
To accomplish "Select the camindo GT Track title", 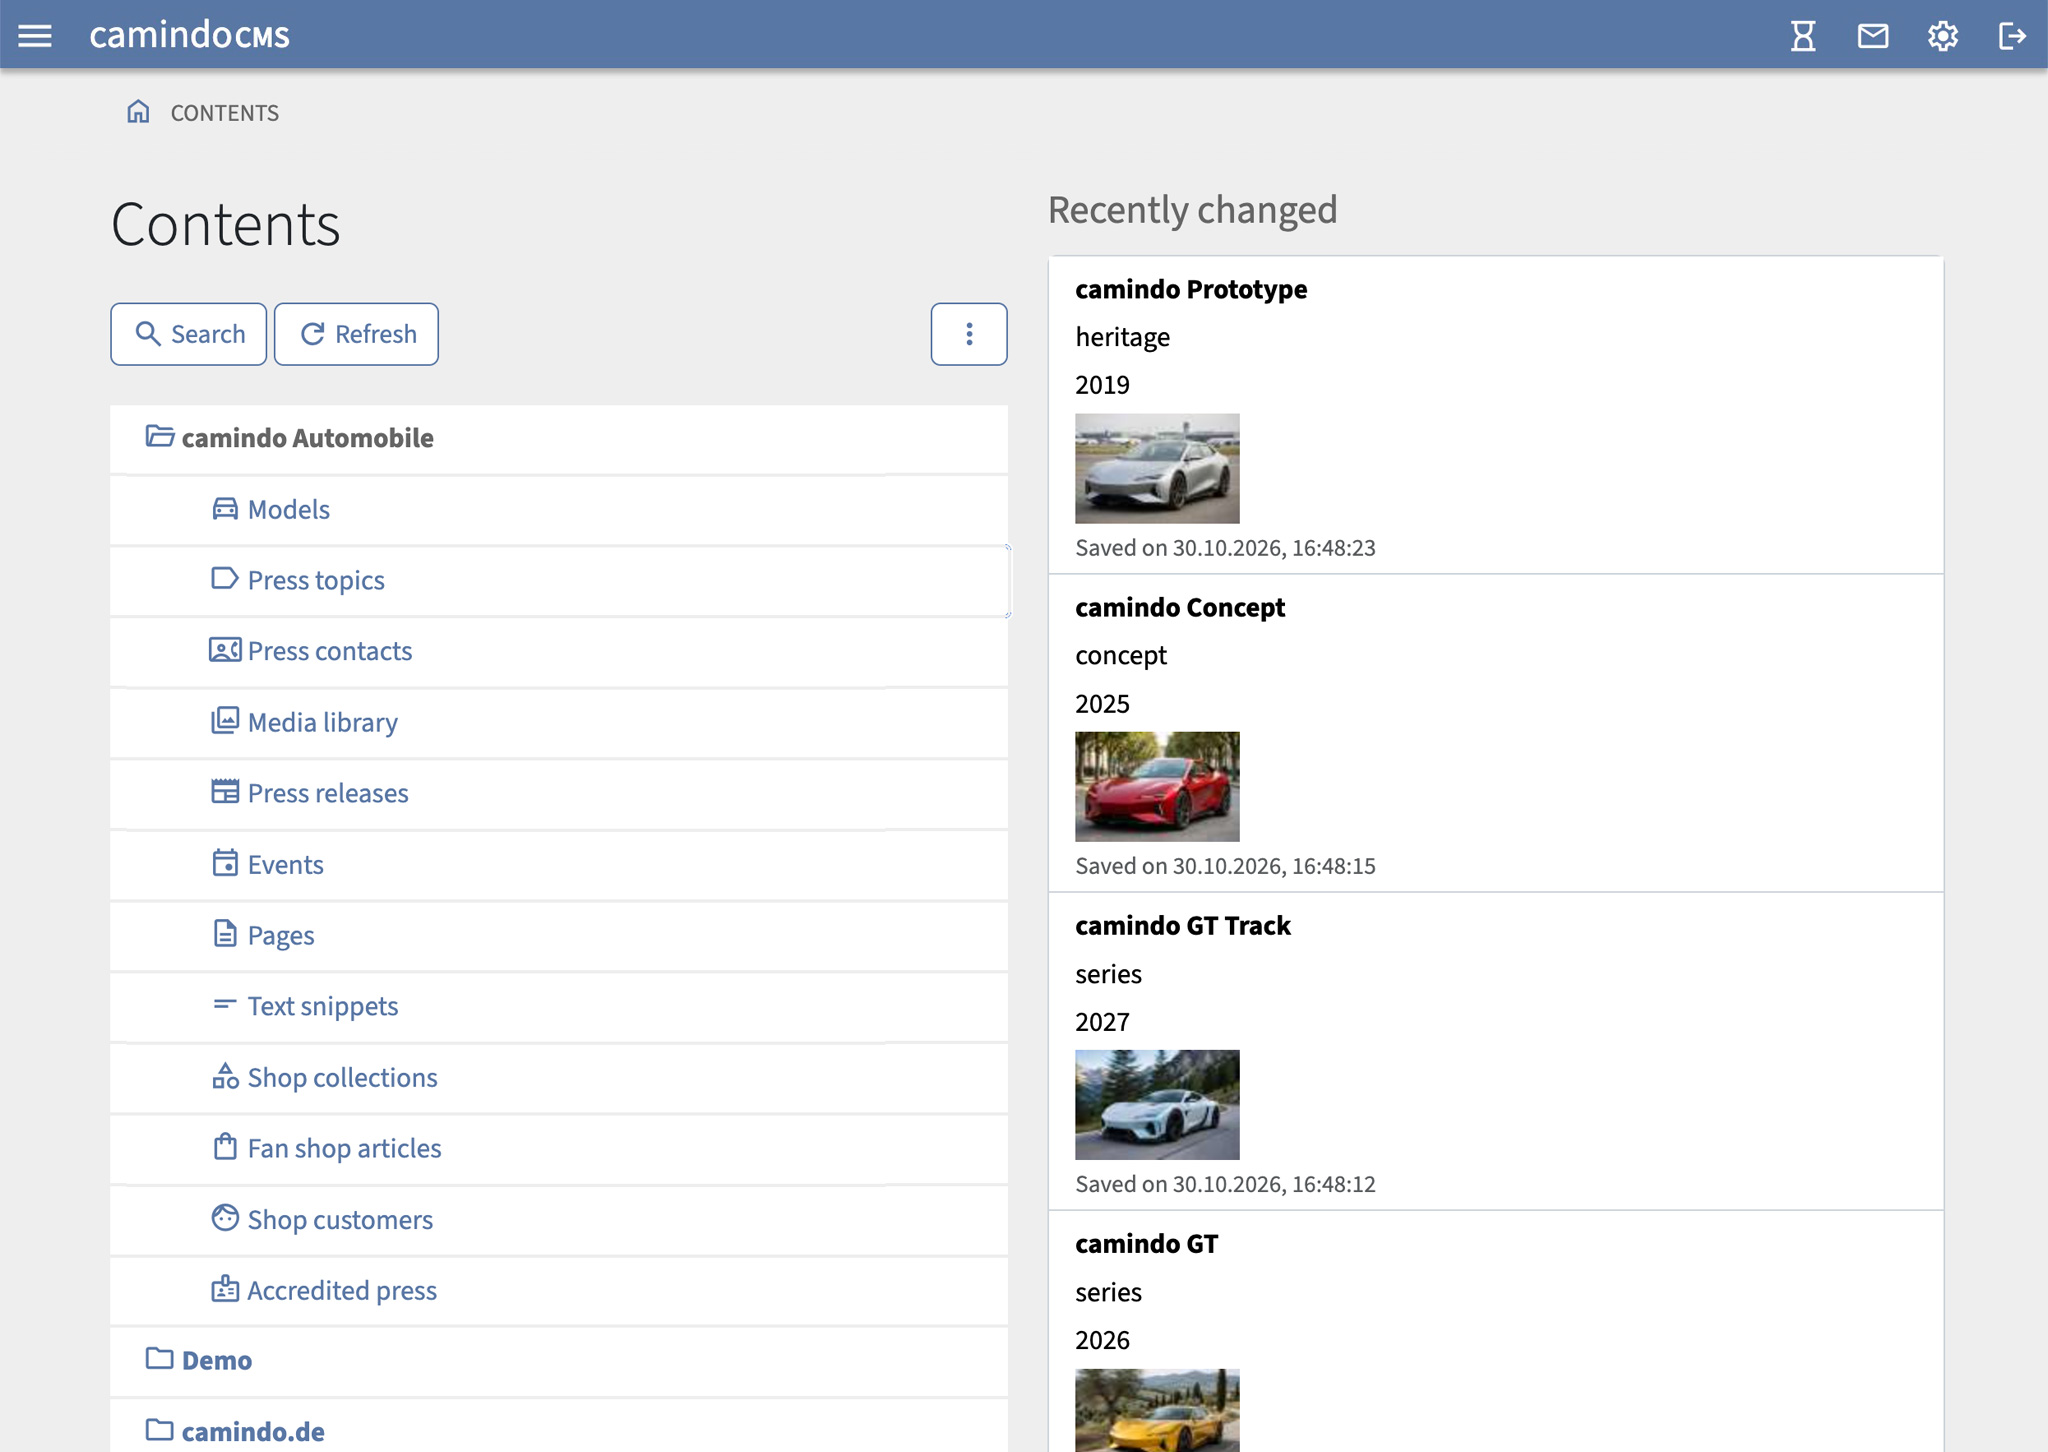I will click(1183, 925).
